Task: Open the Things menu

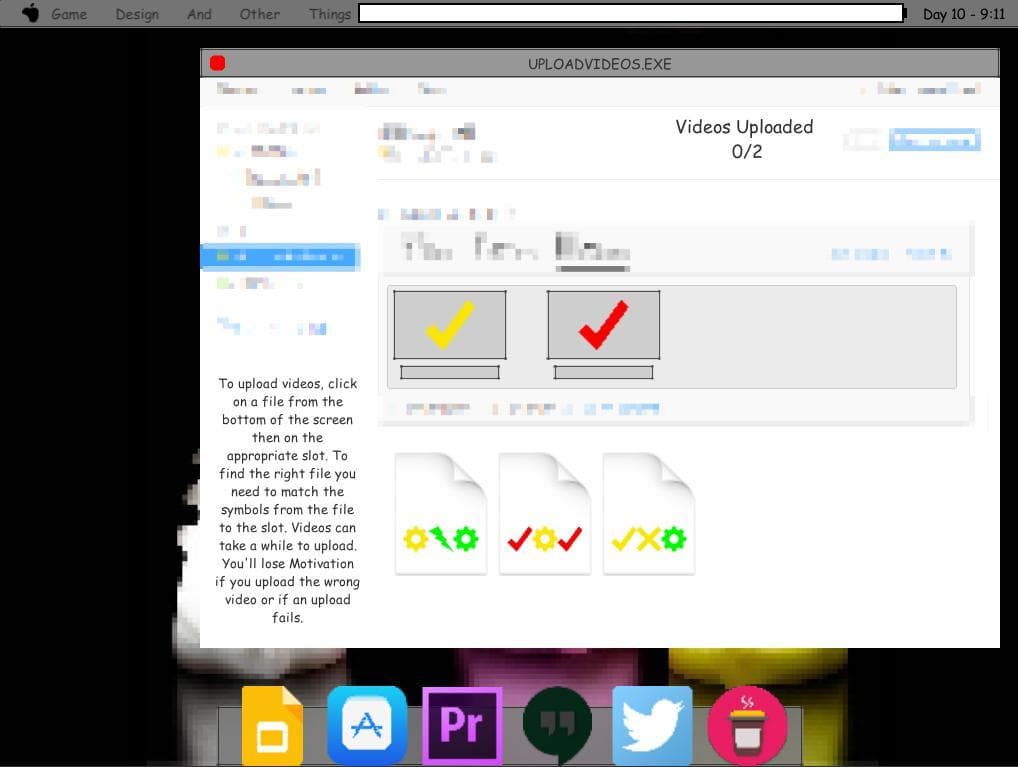Action: click(x=330, y=14)
